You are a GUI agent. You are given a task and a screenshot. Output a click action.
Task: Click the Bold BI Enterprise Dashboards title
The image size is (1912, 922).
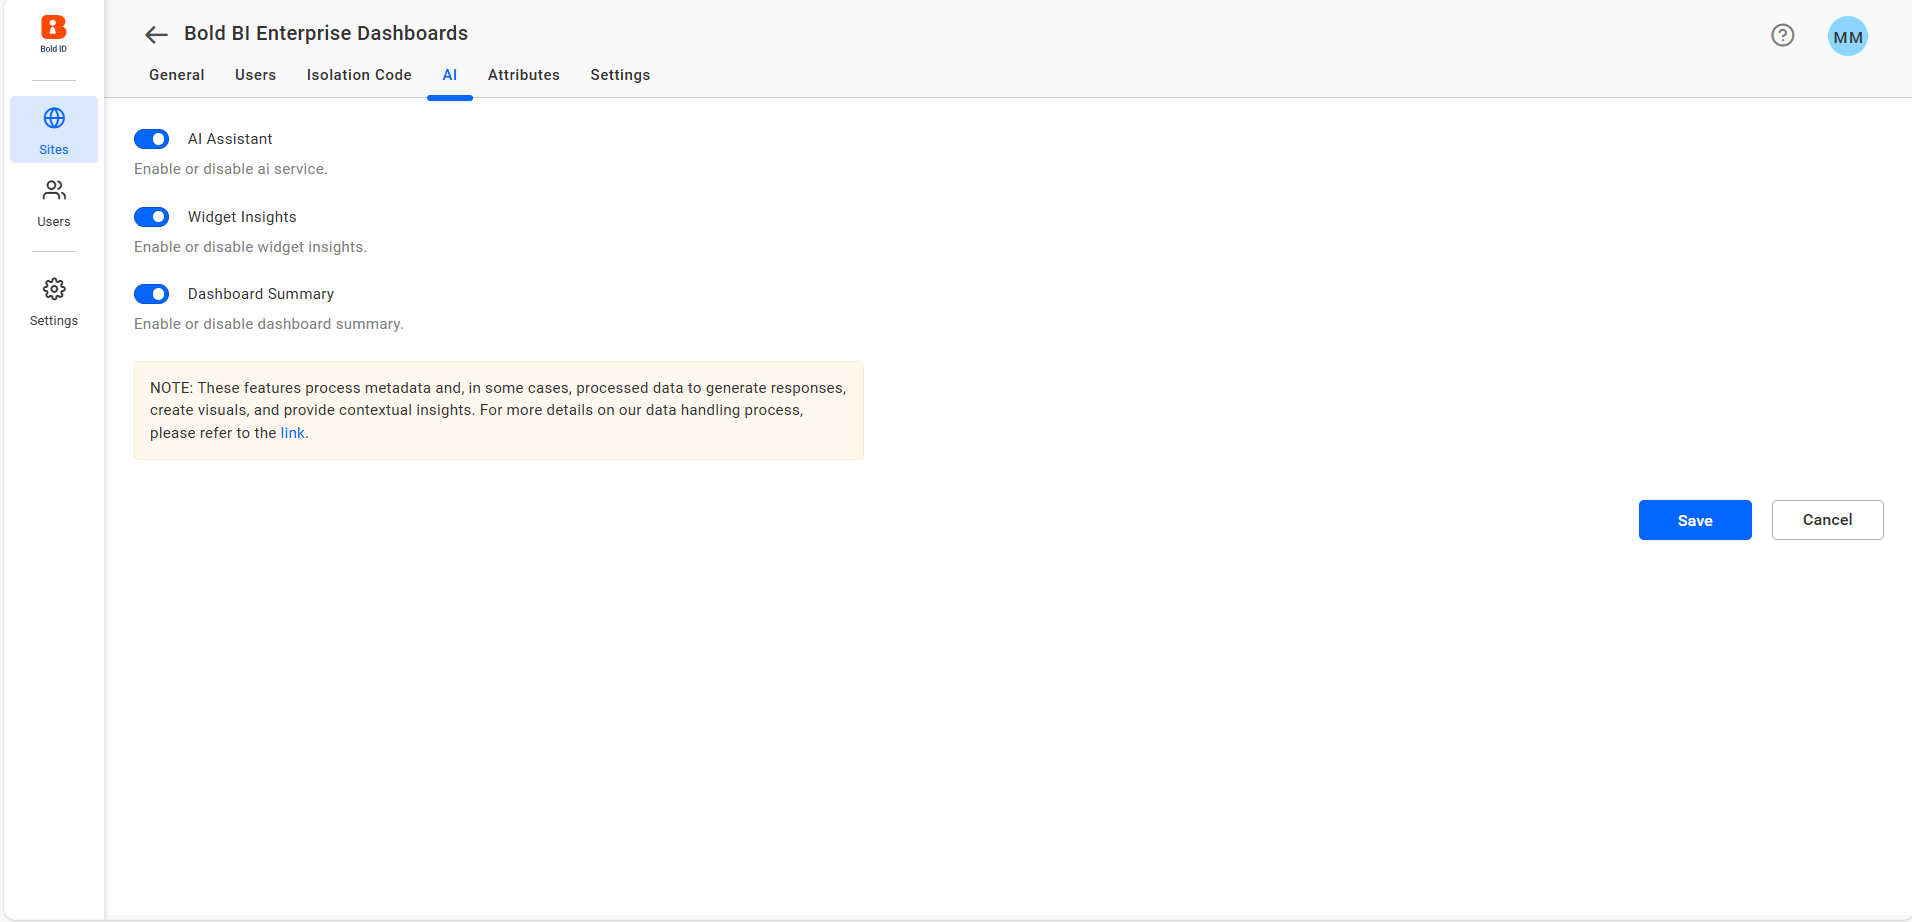tap(326, 33)
